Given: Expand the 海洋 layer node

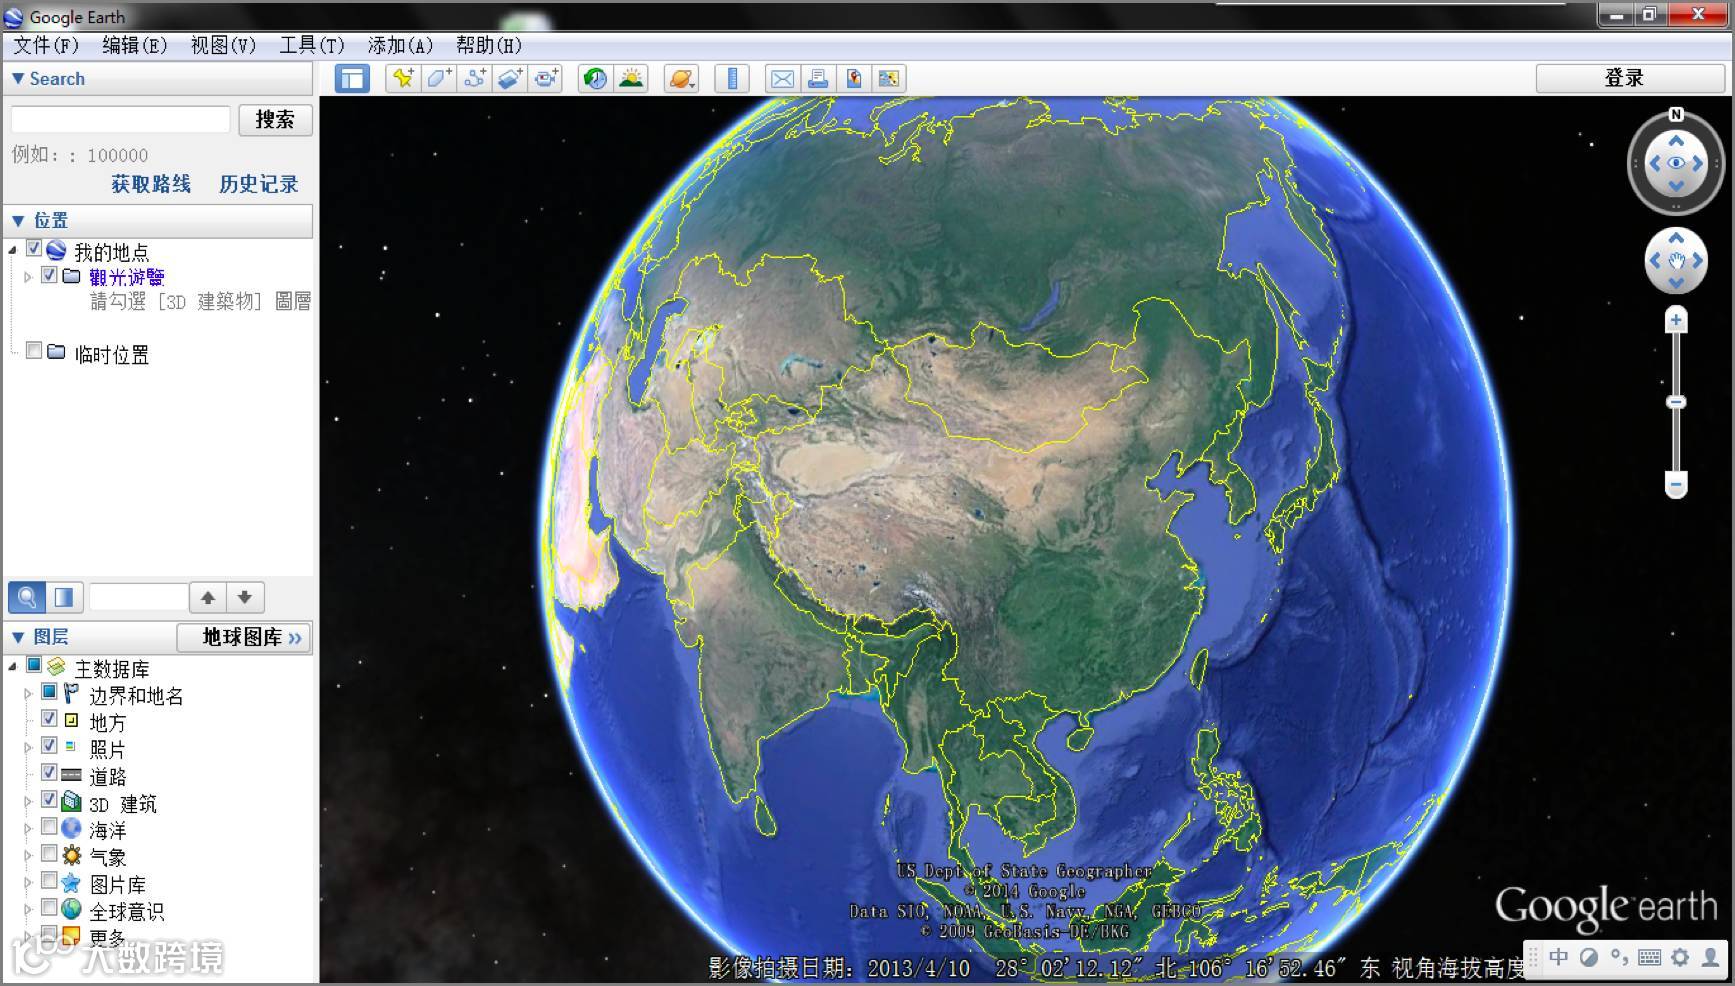Looking at the screenshot, I should (28, 829).
